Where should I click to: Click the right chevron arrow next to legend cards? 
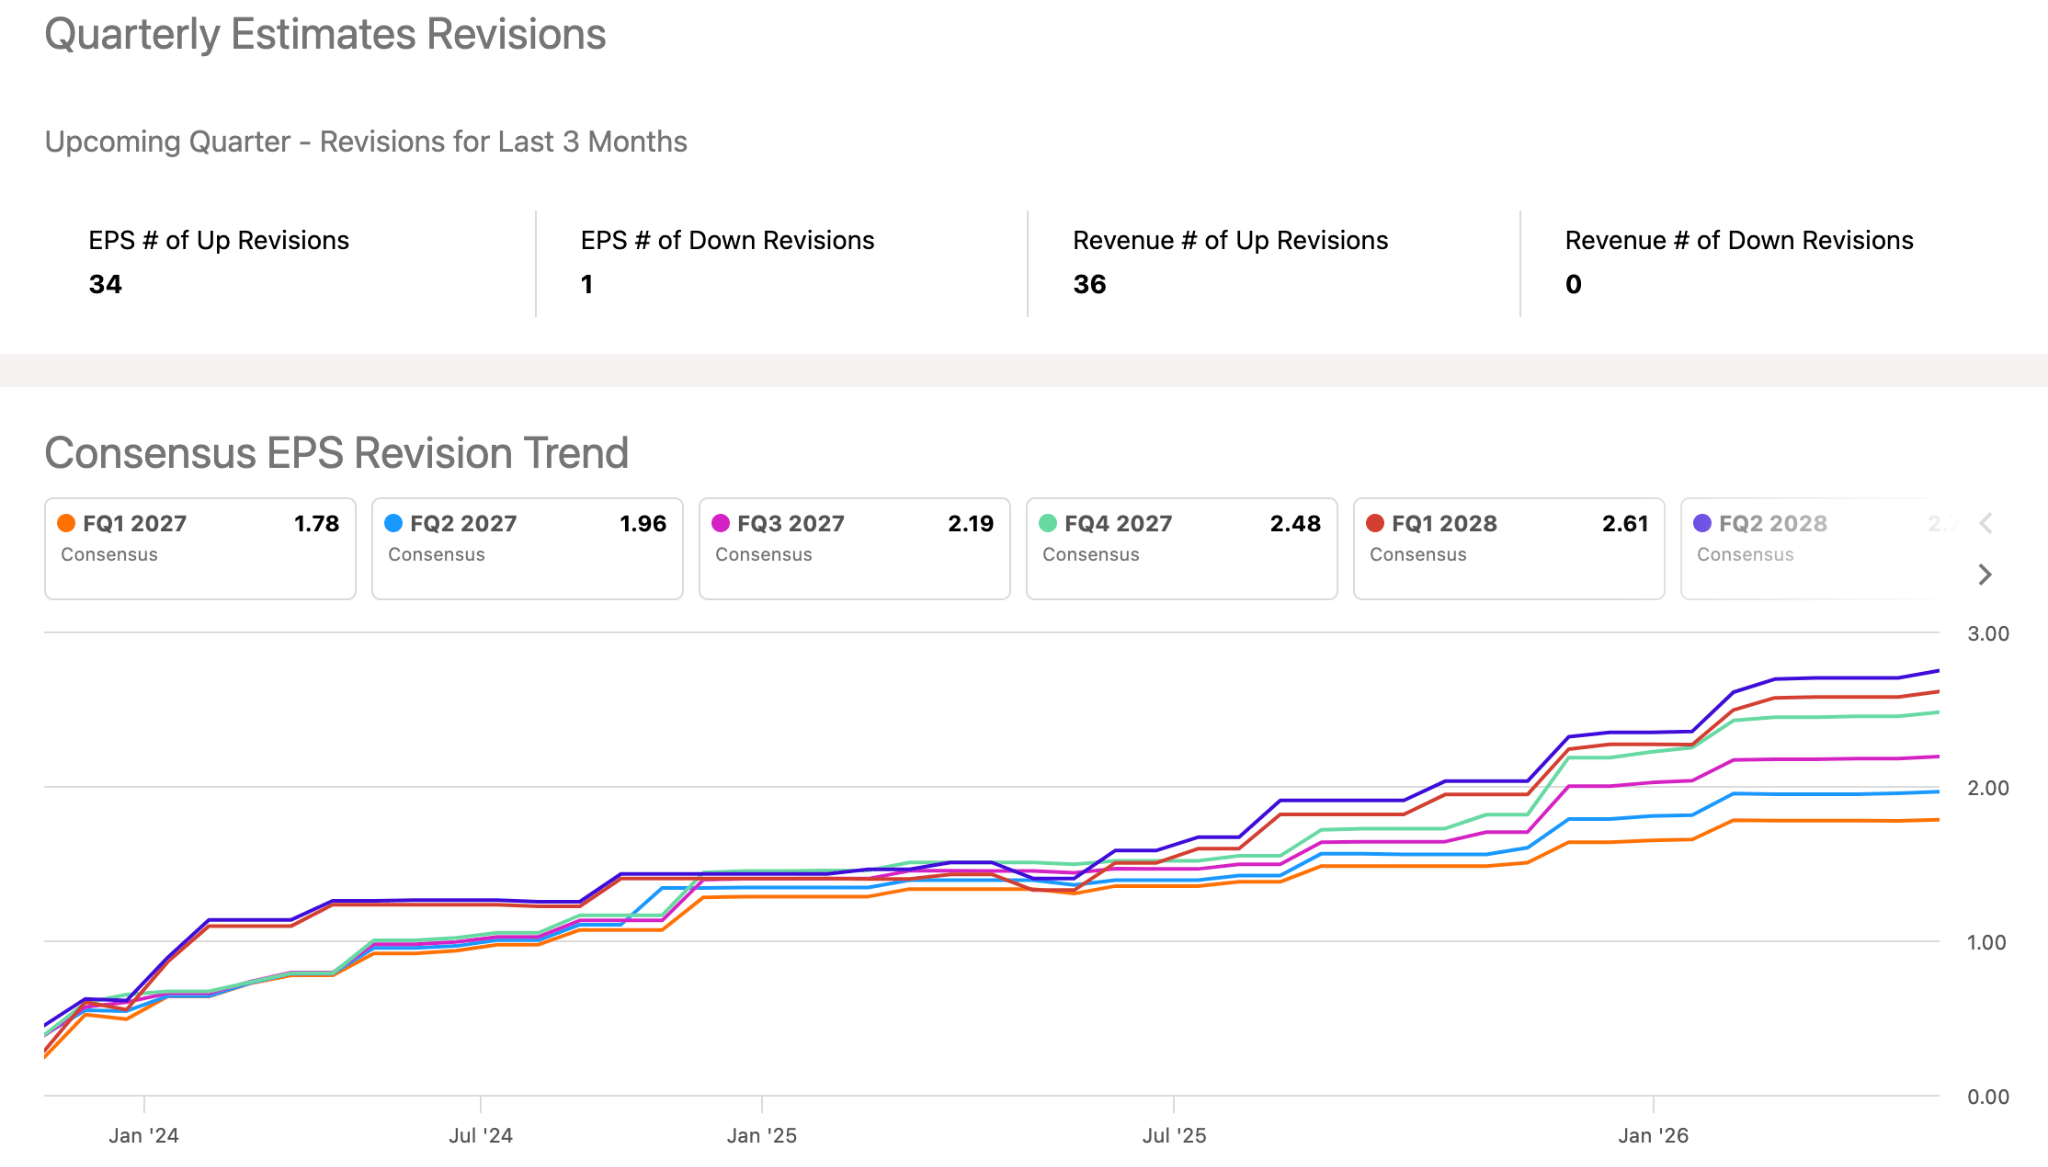1985,574
